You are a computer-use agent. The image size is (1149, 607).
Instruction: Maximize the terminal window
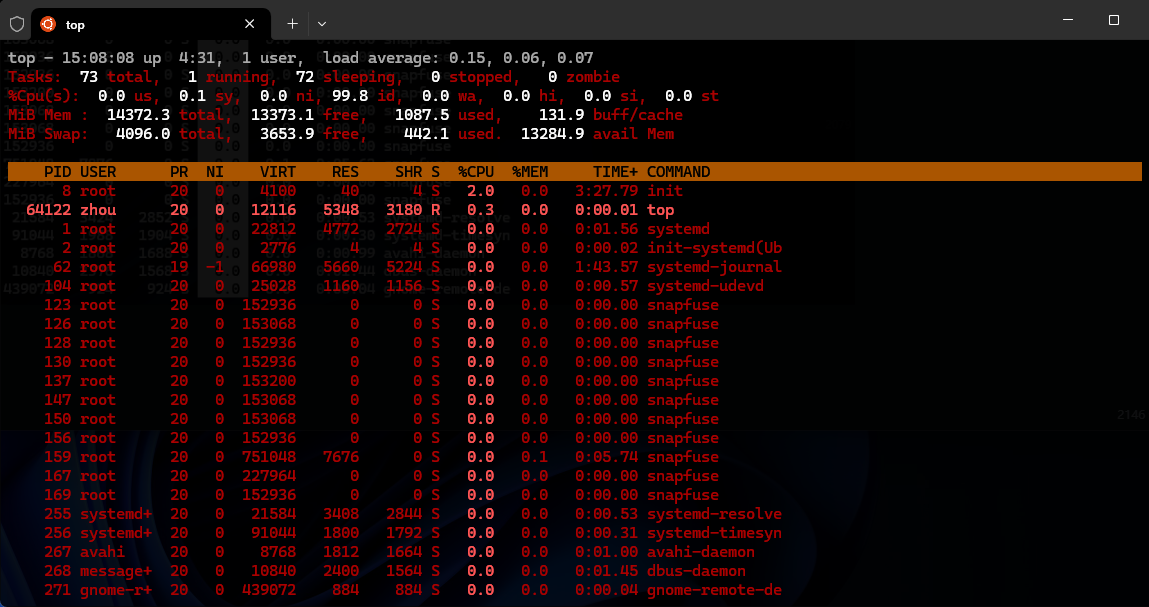pos(1114,20)
